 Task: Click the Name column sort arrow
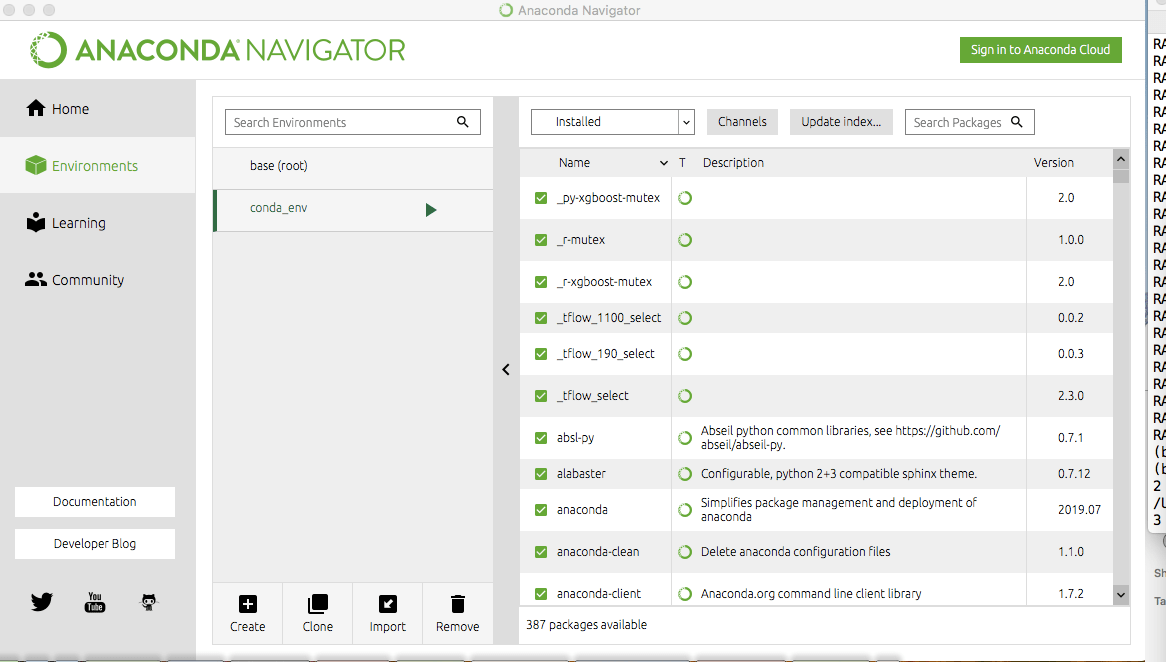click(664, 163)
